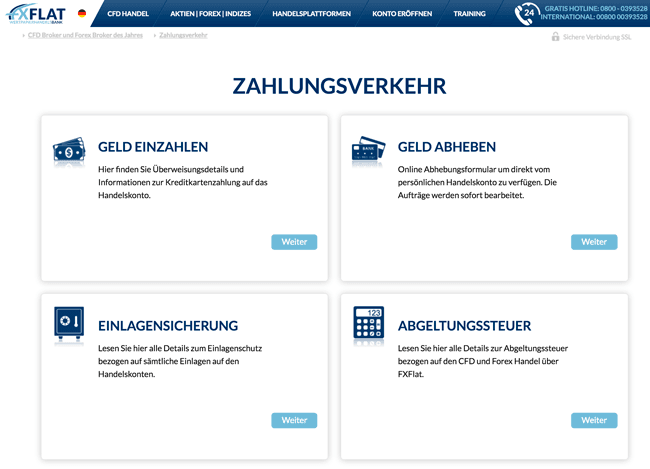The height and width of the screenshot is (469, 650).
Task: Click the Geld Einzahlen heading
Action: (153, 147)
